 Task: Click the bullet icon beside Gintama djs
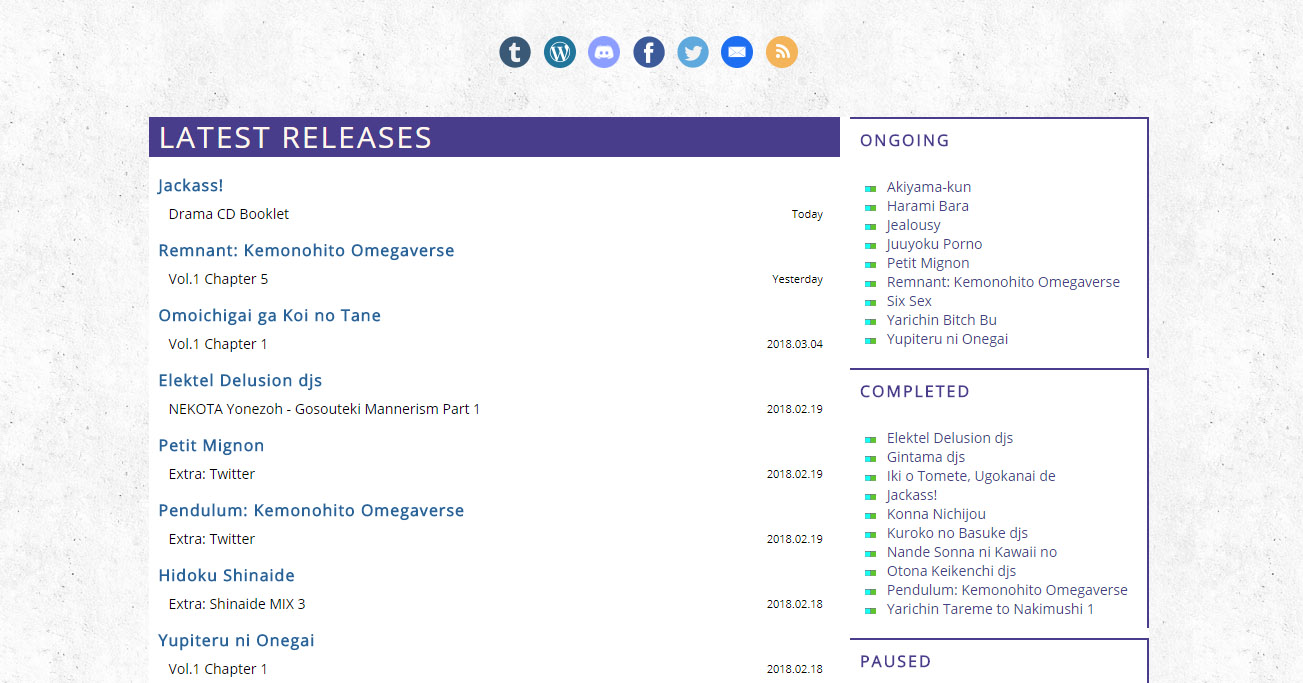click(x=870, y=458)
